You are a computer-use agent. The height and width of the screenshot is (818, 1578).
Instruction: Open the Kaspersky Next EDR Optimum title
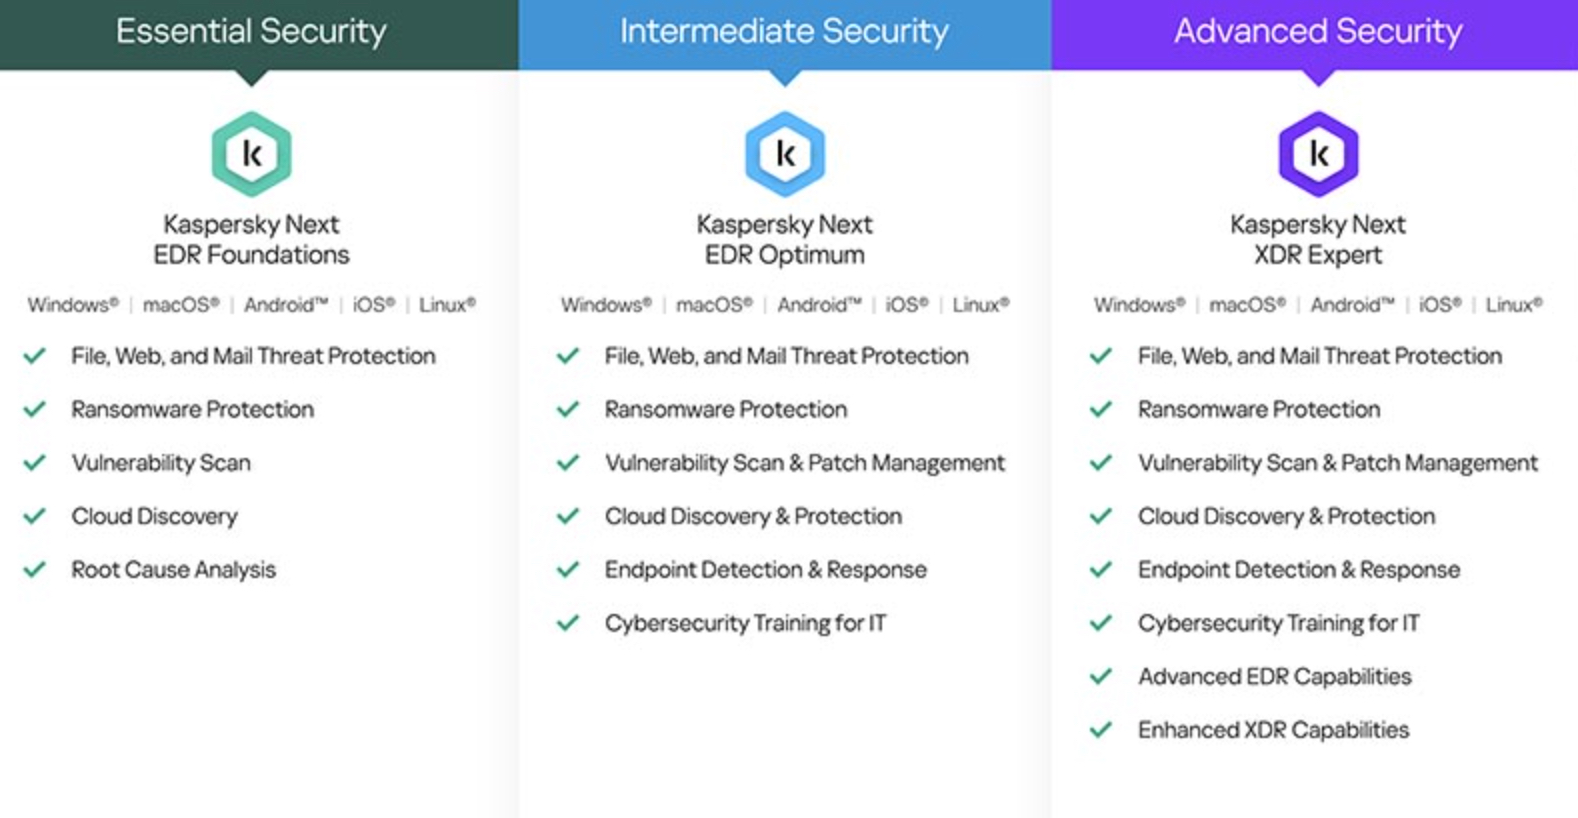coord(785,239)
